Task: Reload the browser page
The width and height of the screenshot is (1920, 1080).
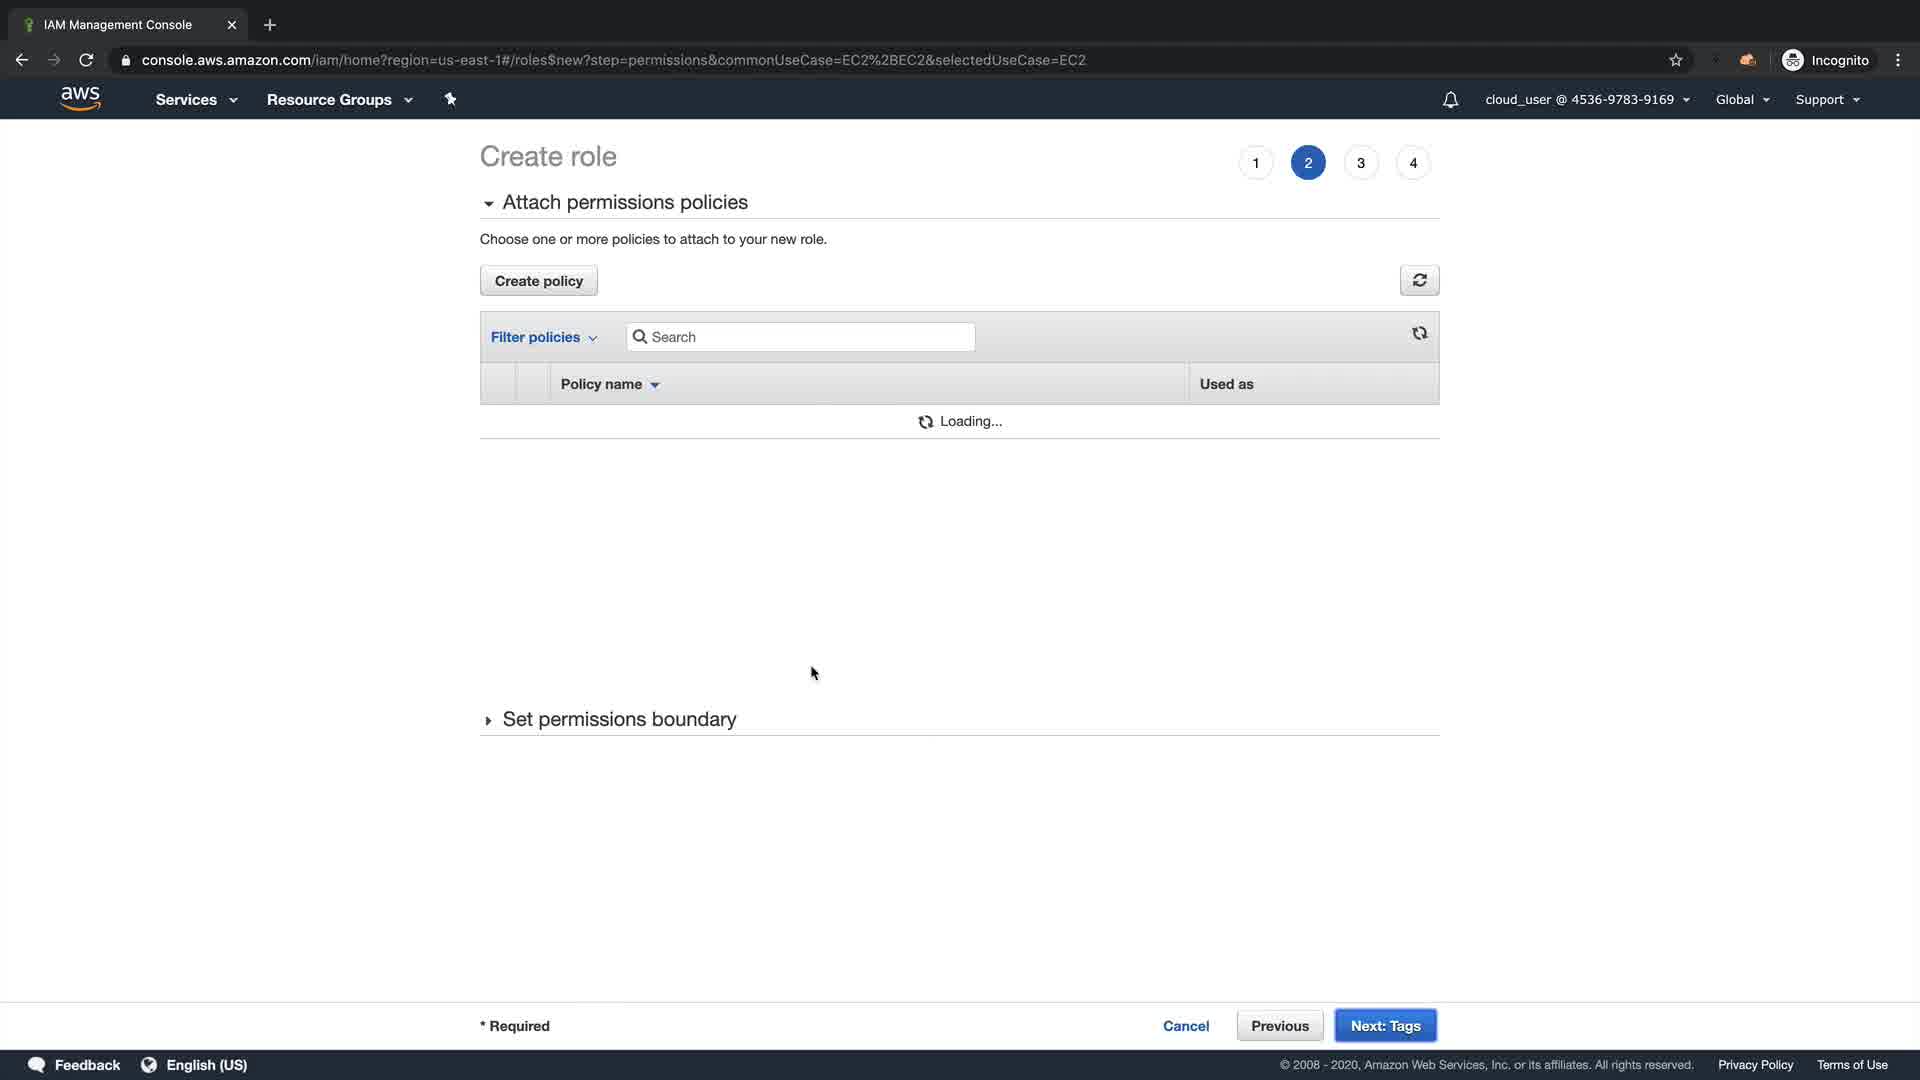Action: [x=86, y=60]
